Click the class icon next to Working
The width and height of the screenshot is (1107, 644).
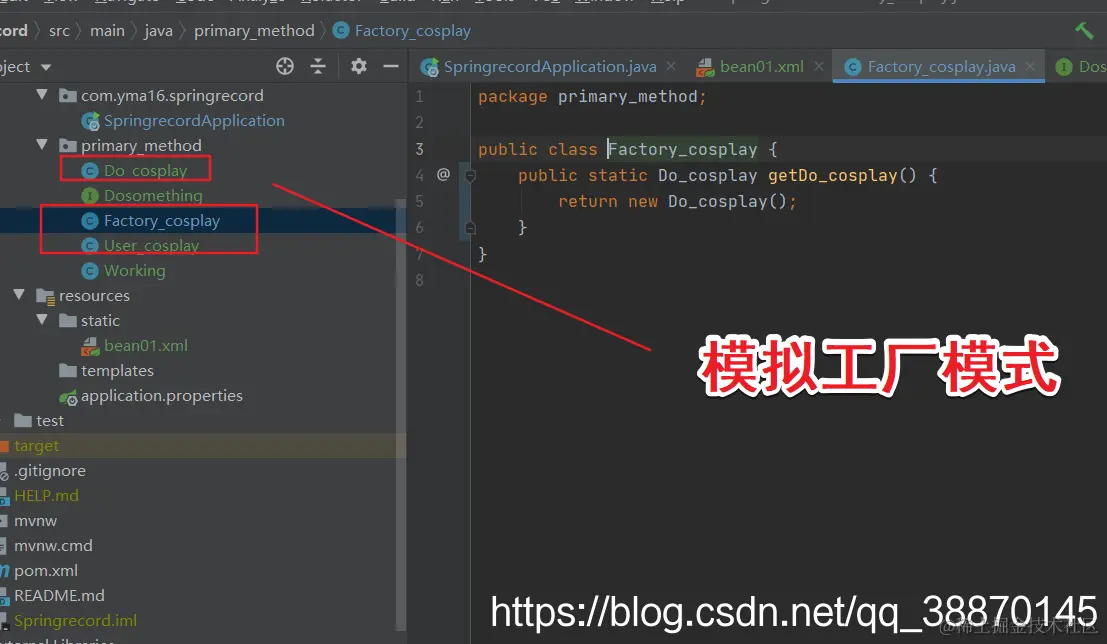click(x=90, y=270)
